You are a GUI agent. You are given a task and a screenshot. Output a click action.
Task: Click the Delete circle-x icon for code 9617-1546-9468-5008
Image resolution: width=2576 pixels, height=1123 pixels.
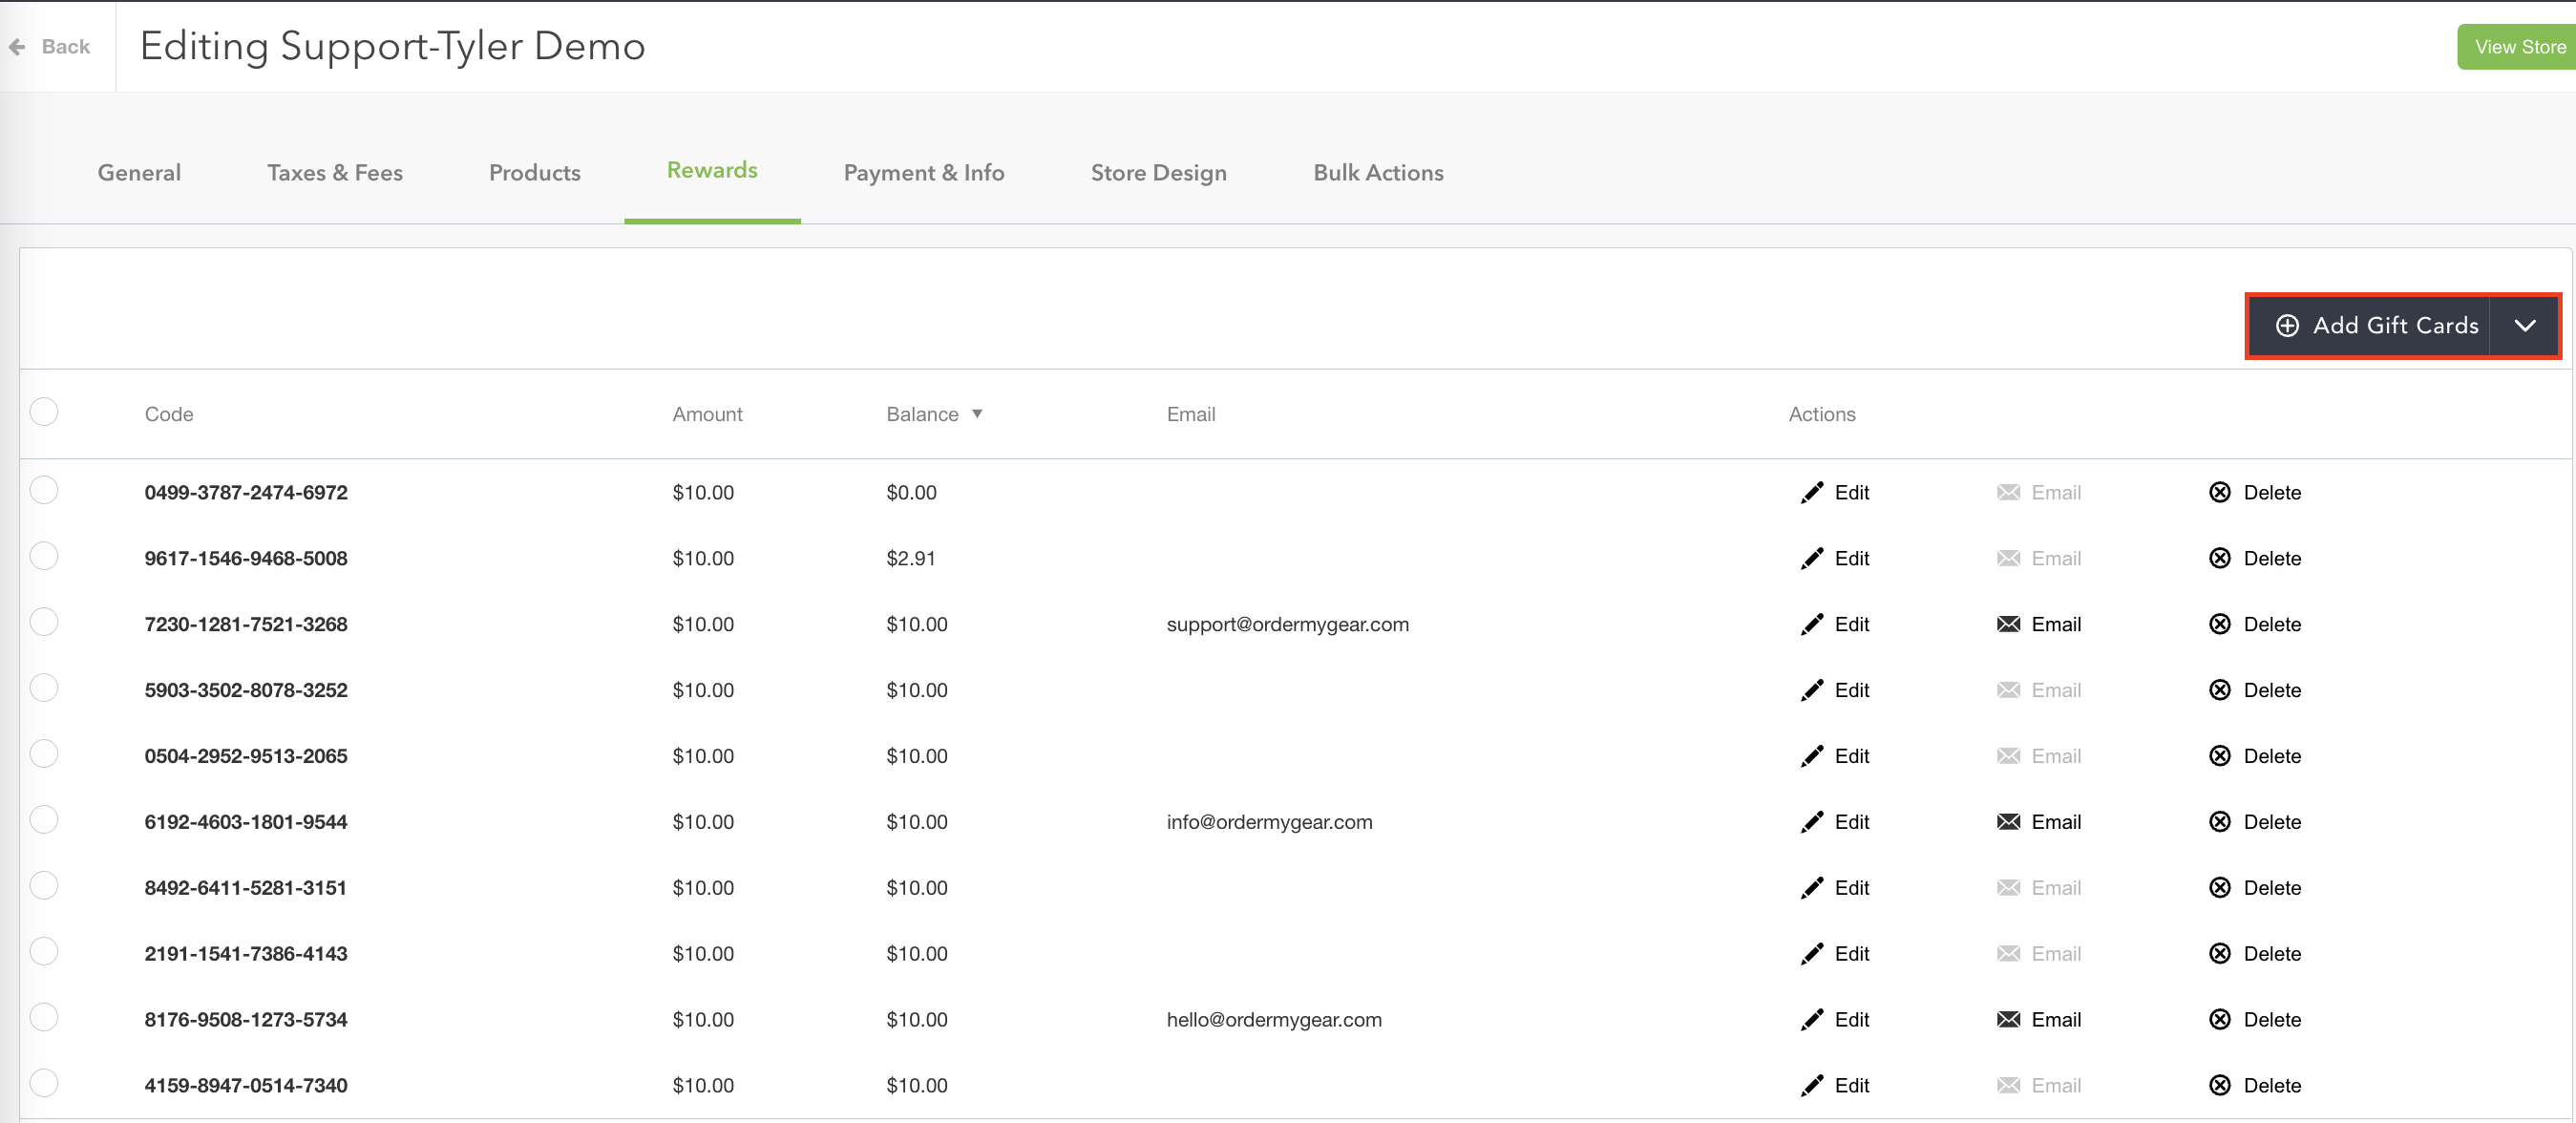coord(2219,559)
